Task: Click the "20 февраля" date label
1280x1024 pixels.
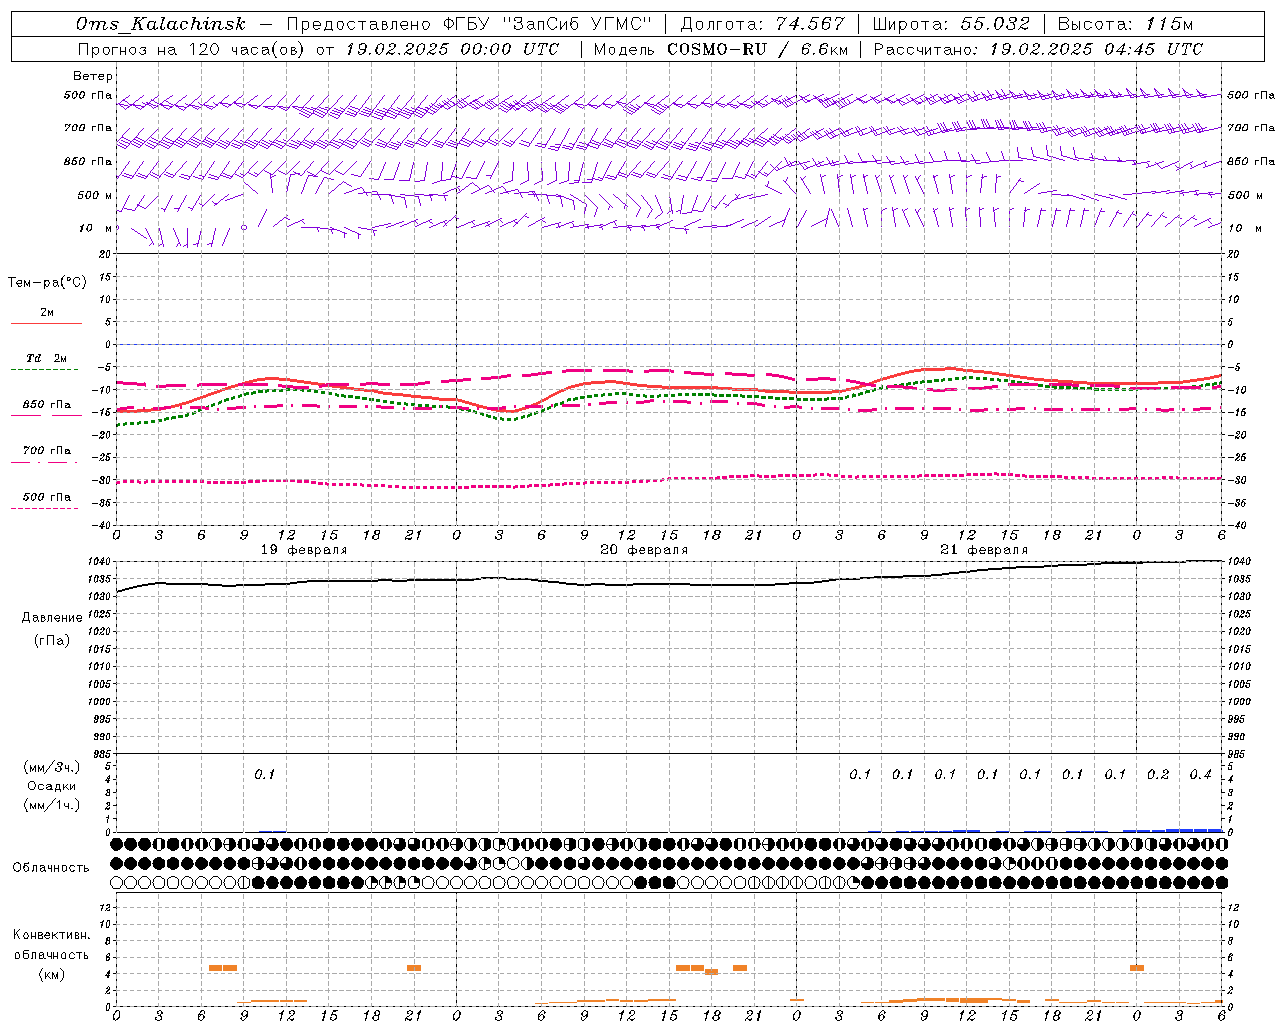Action: point(644,550)
